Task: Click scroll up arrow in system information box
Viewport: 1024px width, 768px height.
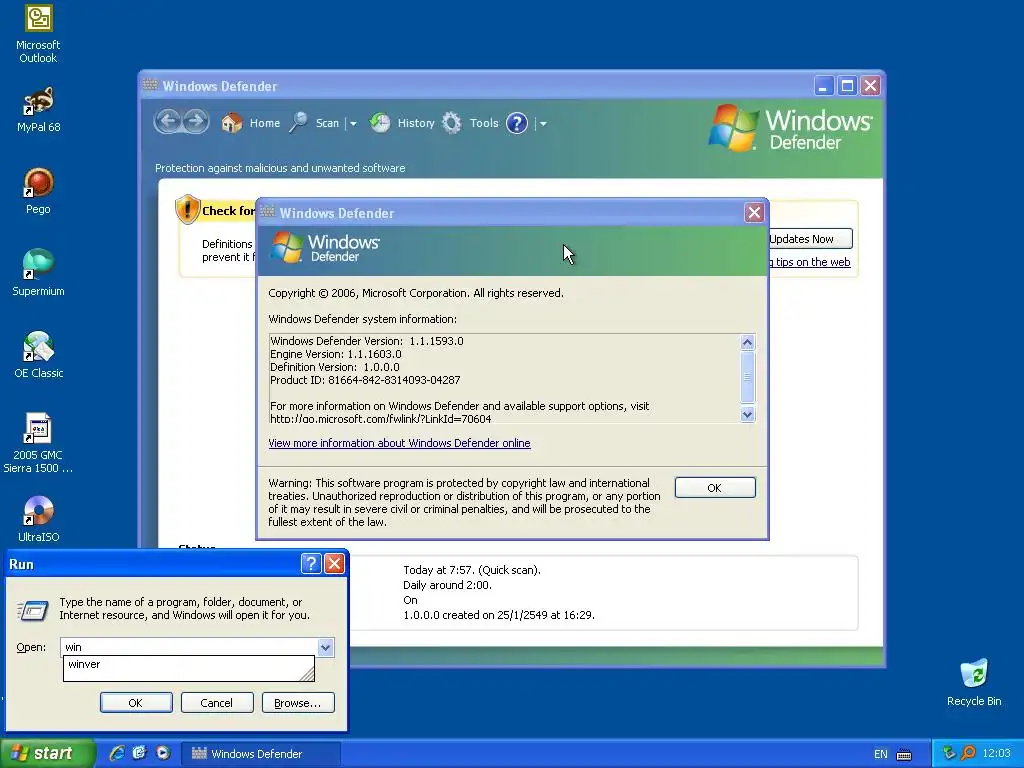Action: tap(747, 342)
